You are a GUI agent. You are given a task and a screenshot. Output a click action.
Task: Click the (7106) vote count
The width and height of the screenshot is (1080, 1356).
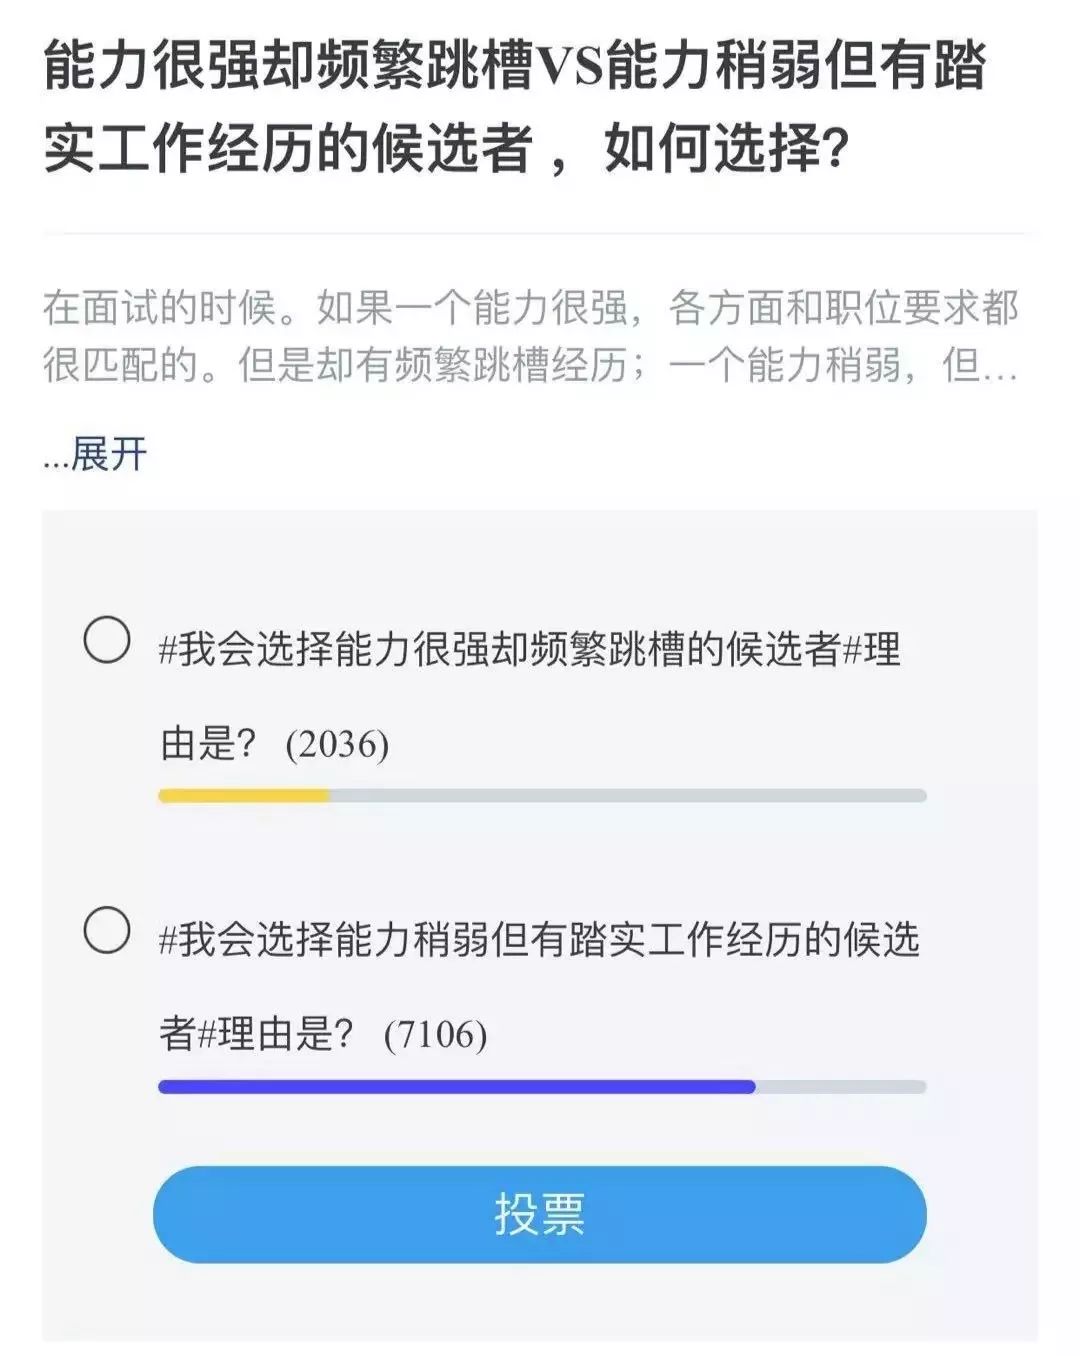[435, 1034]
